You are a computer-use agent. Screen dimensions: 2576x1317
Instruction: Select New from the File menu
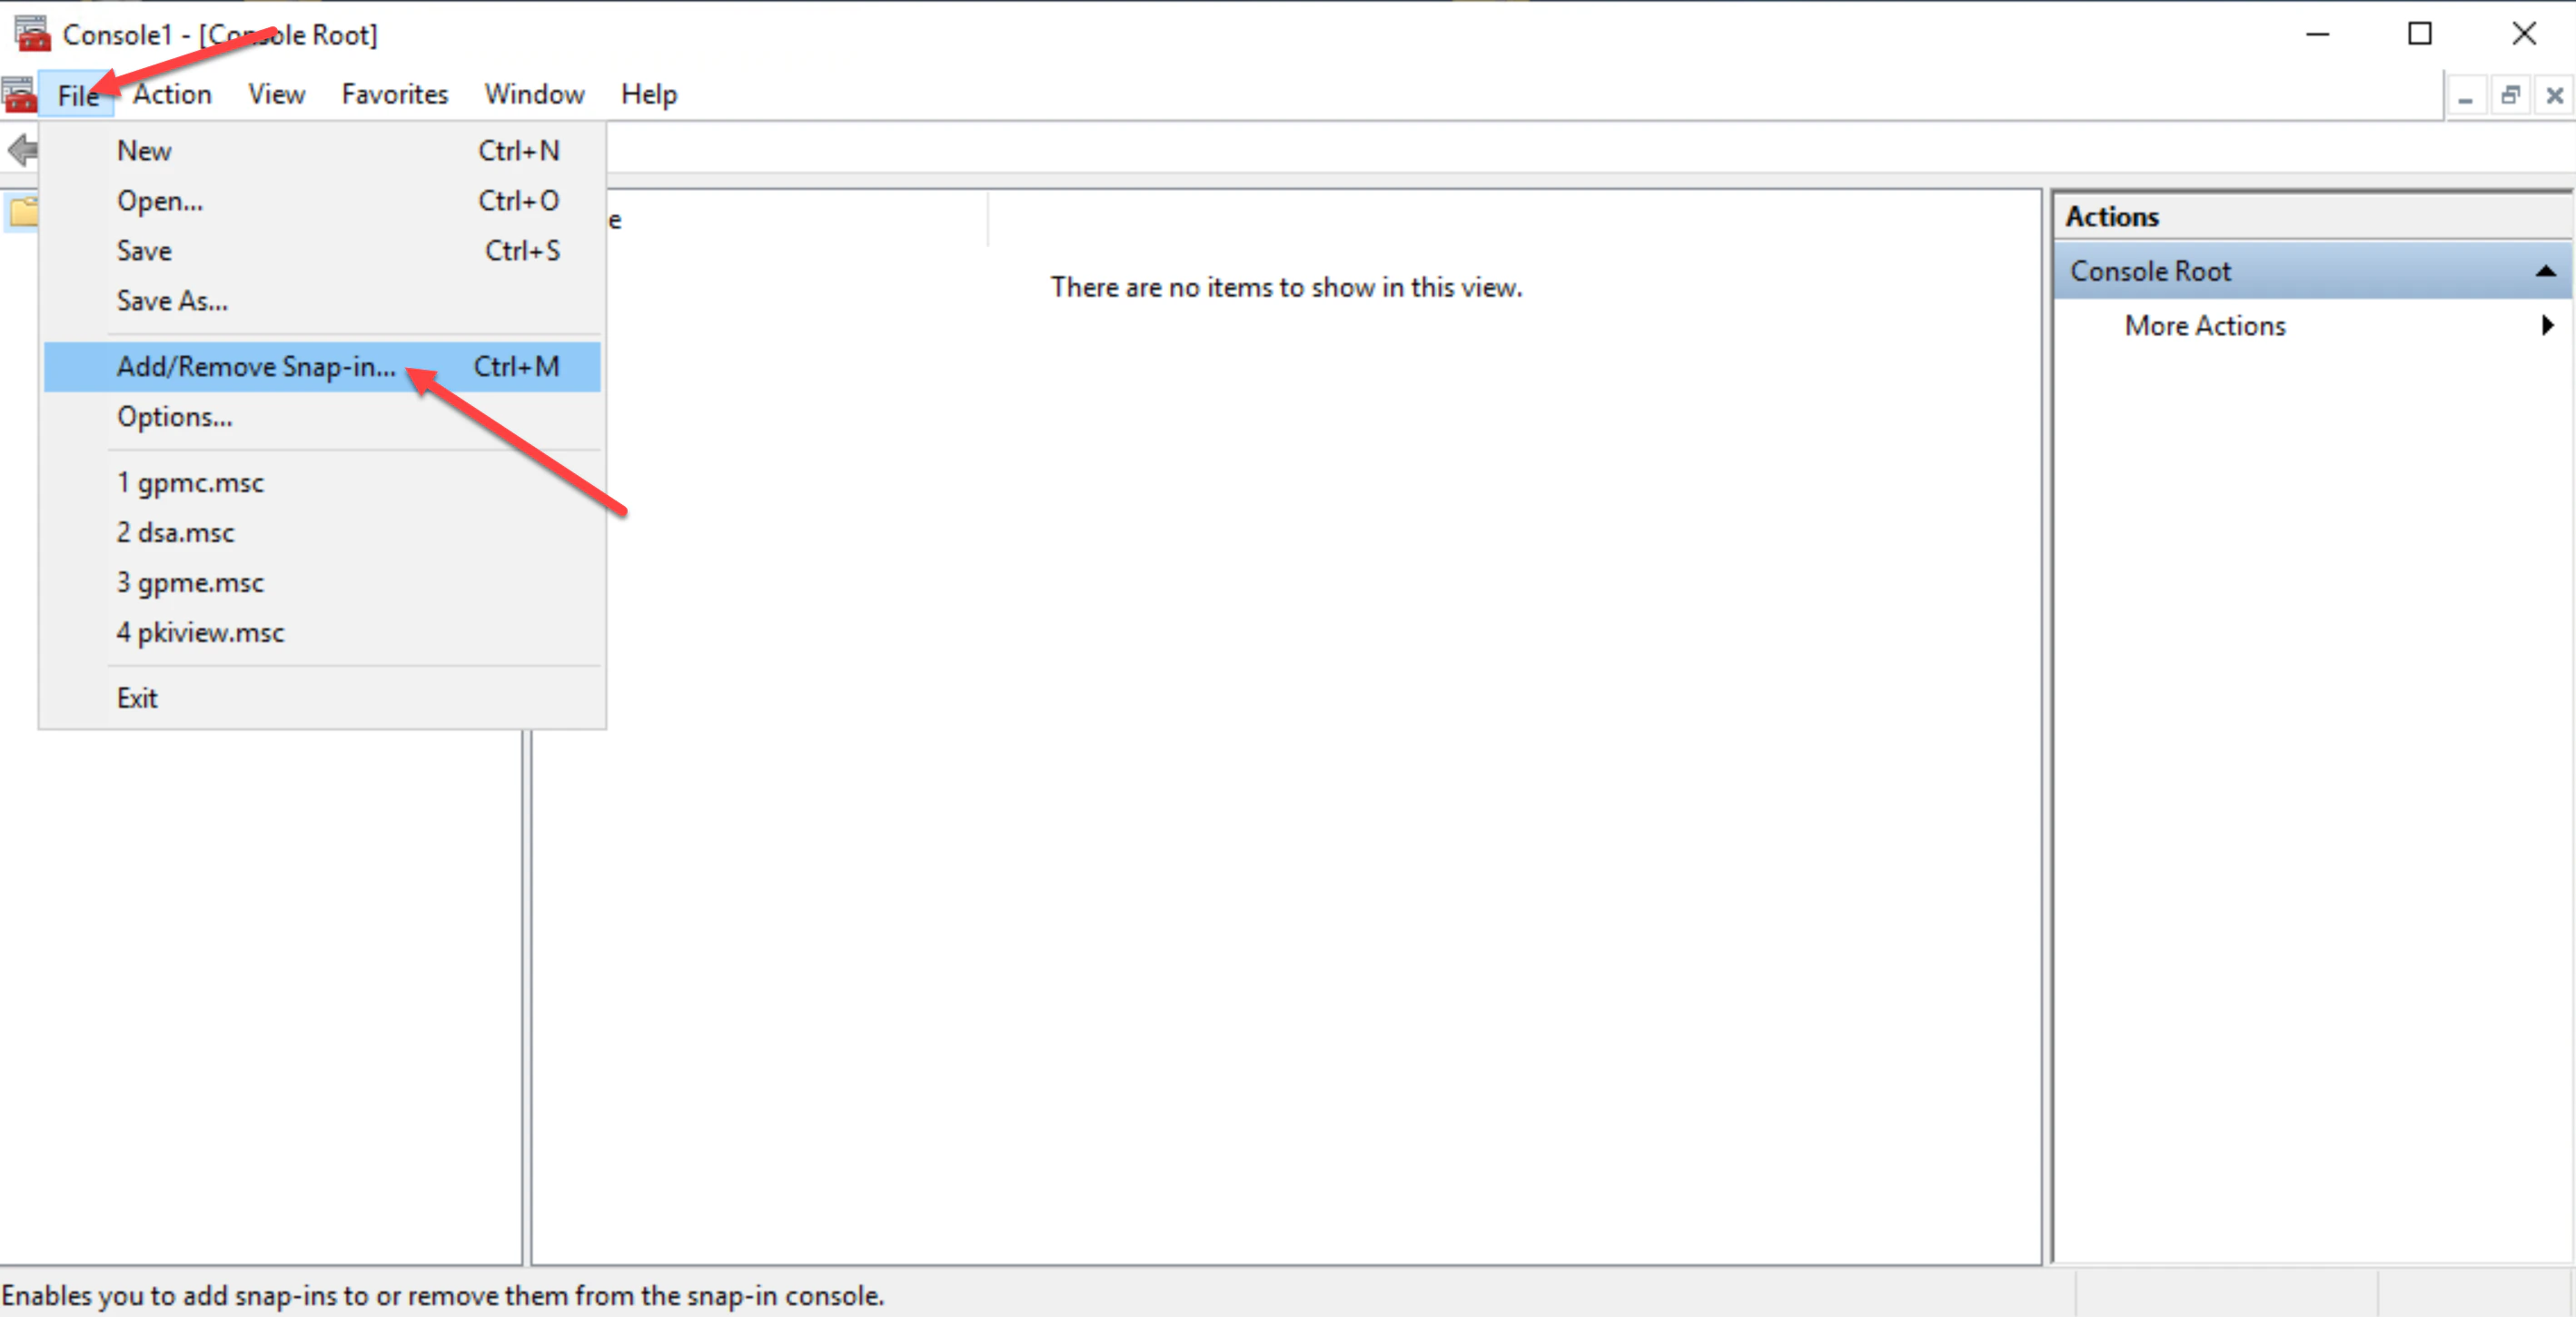pyautogui.click(x=144, y=151)
